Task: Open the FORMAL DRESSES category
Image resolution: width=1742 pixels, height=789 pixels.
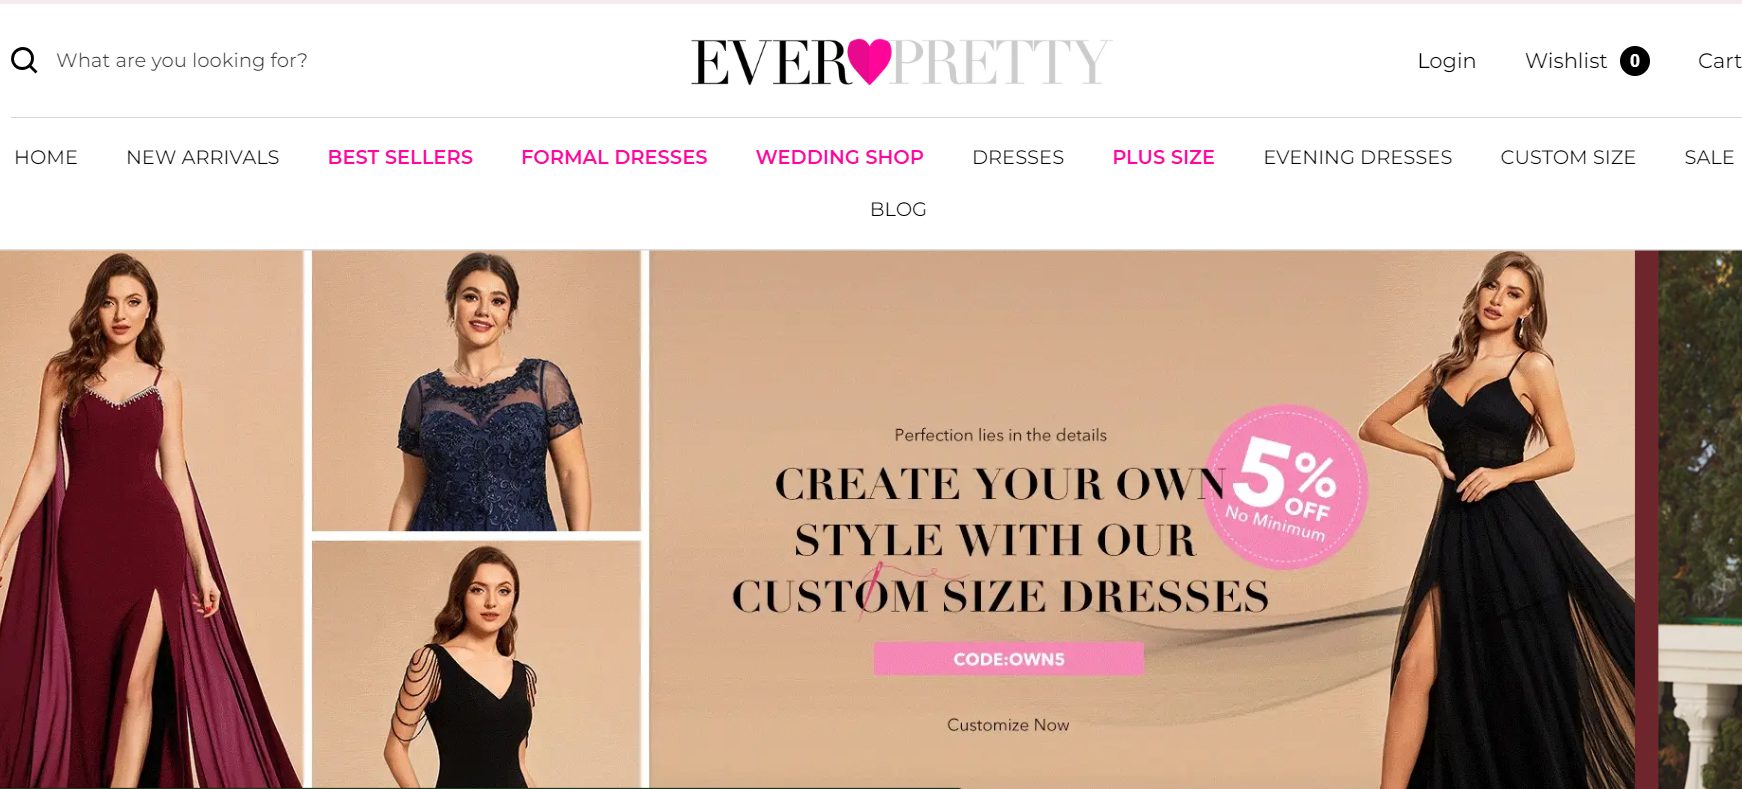Action: point(614,157)
